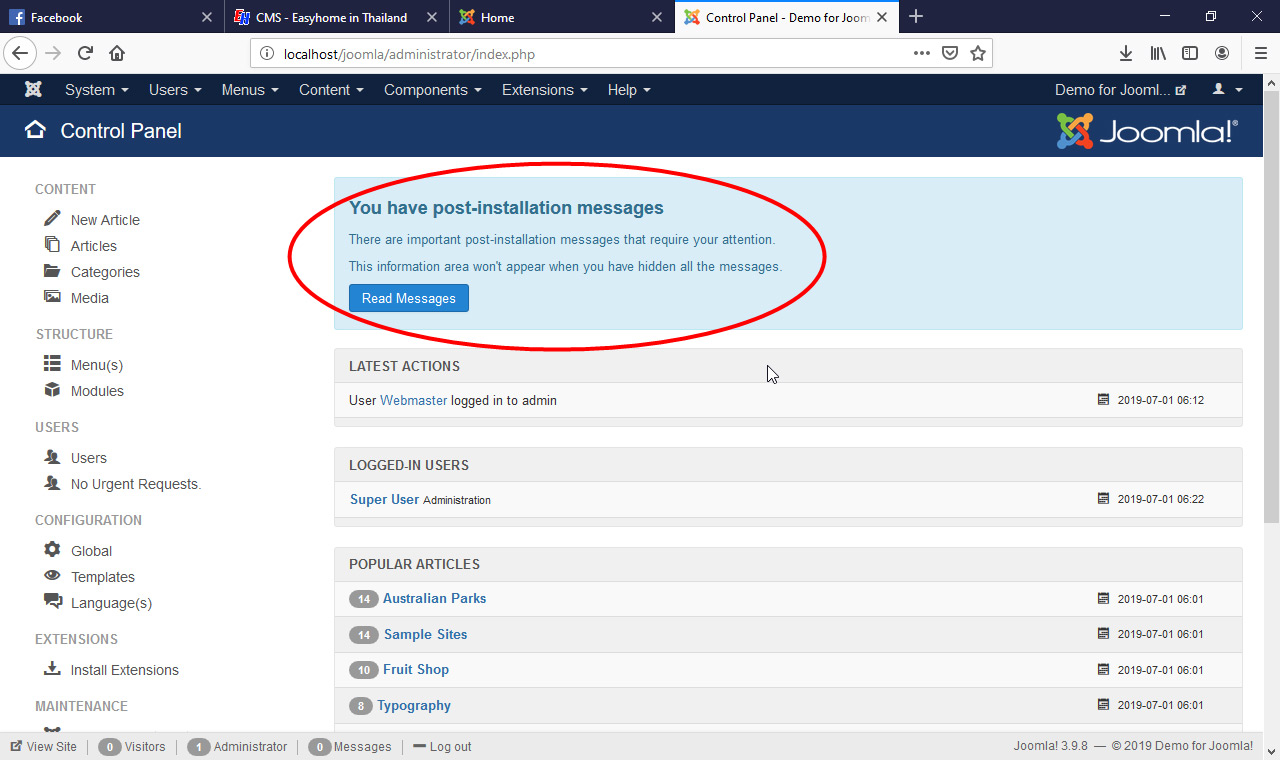Open the Help dropdown menu
Image resolution: width=1280 pixels, height=760 pixels.
pos(628,90)
